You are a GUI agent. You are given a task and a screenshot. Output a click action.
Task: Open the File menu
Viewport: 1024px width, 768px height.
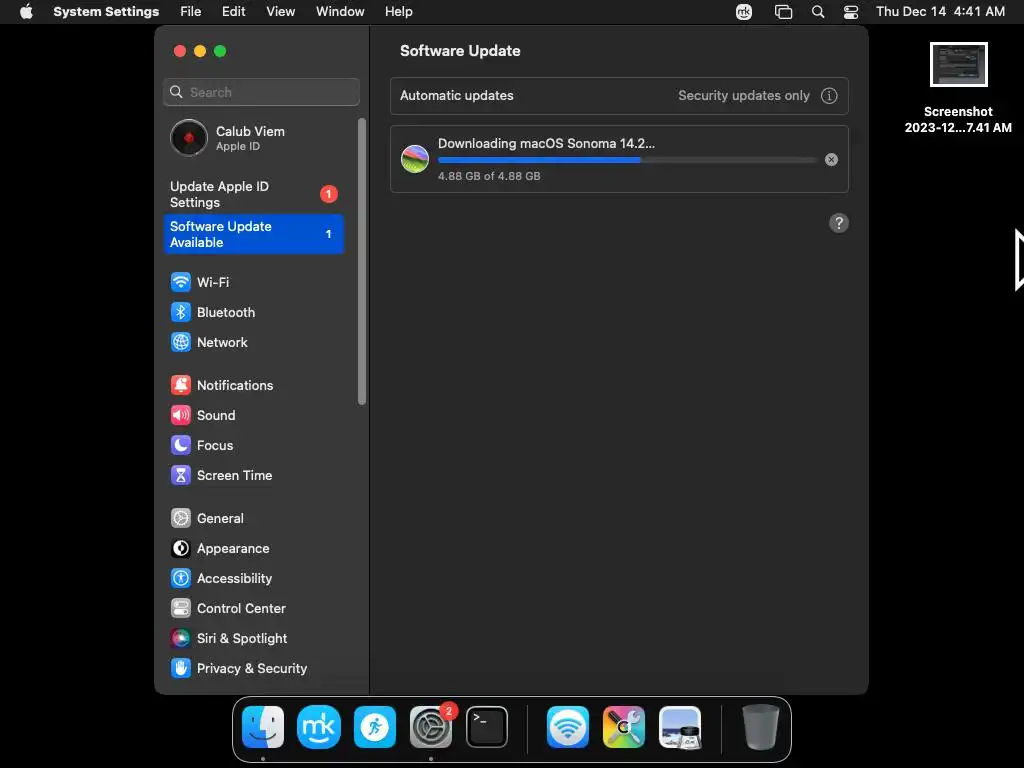(x=191, y=12)
